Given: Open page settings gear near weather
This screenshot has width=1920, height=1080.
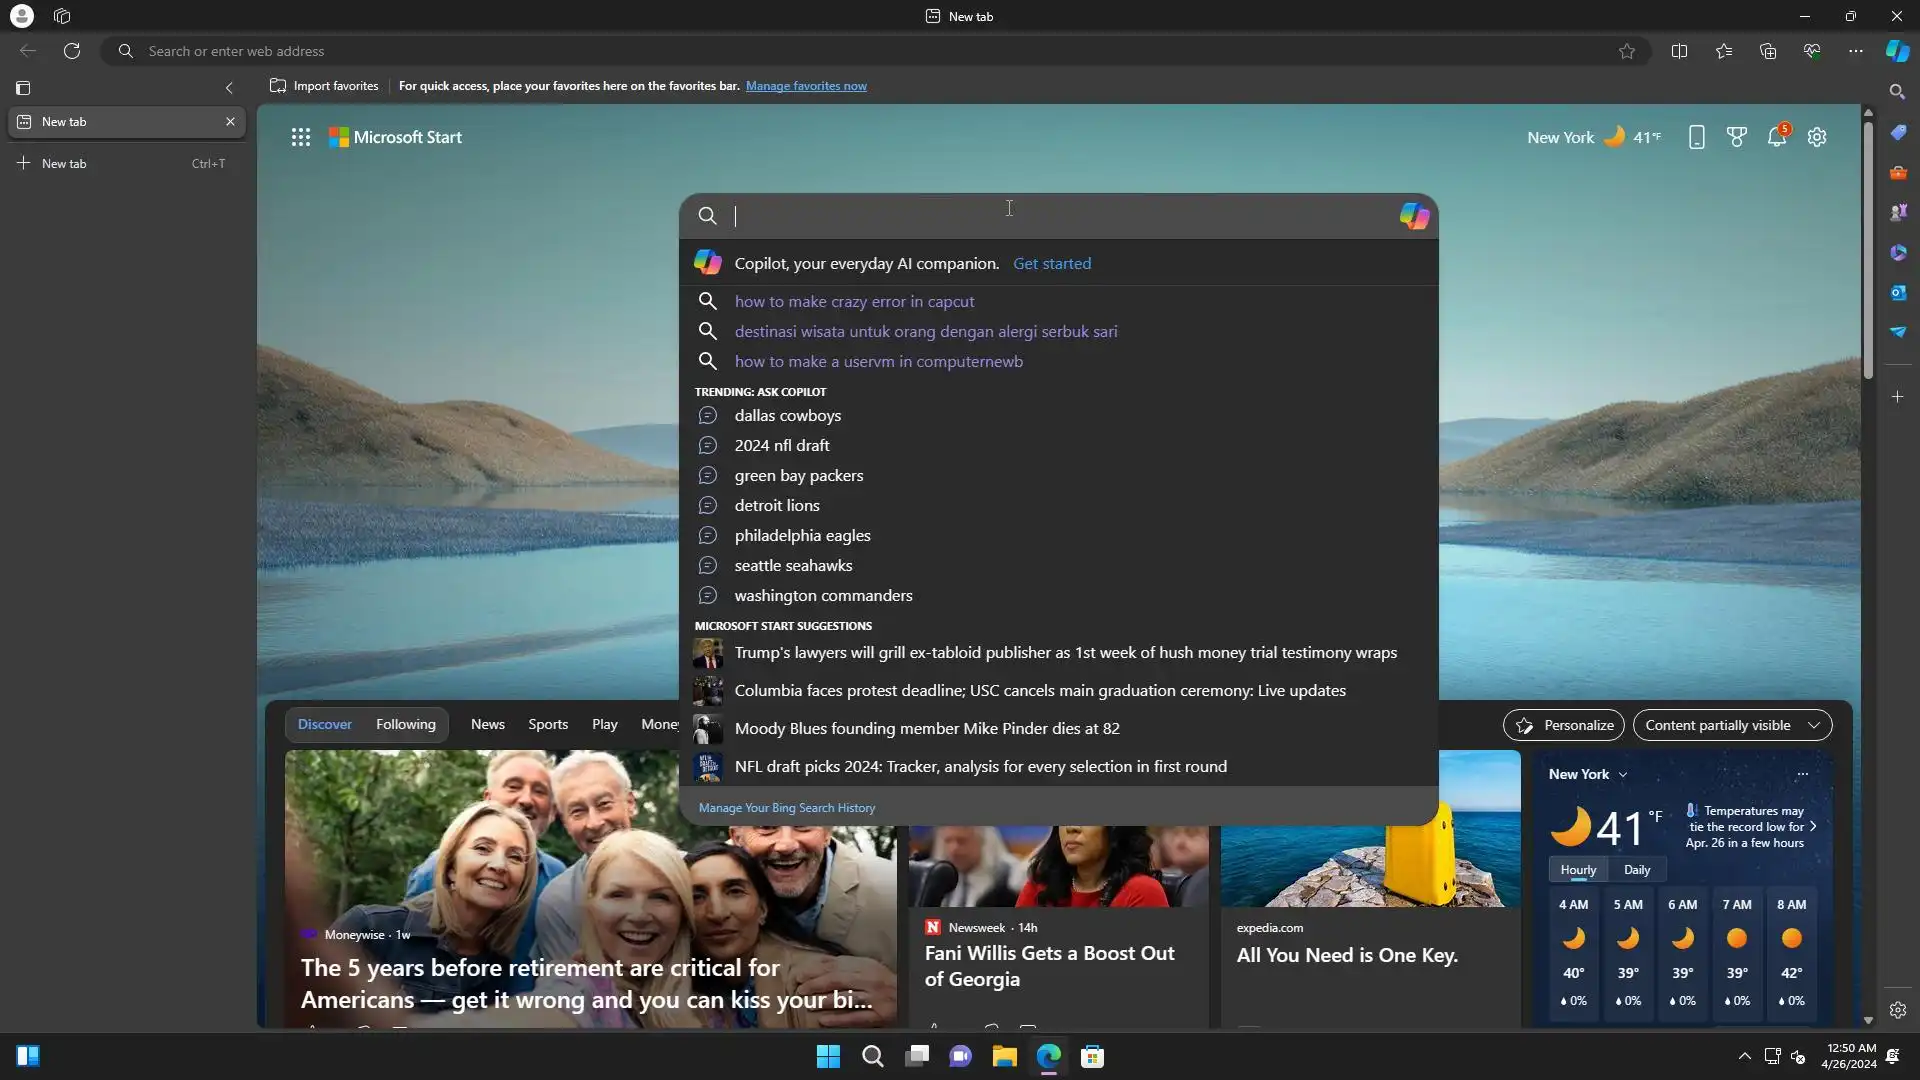Looking at the screenshot, I should pyautogui.click(x=1817, y=137).
